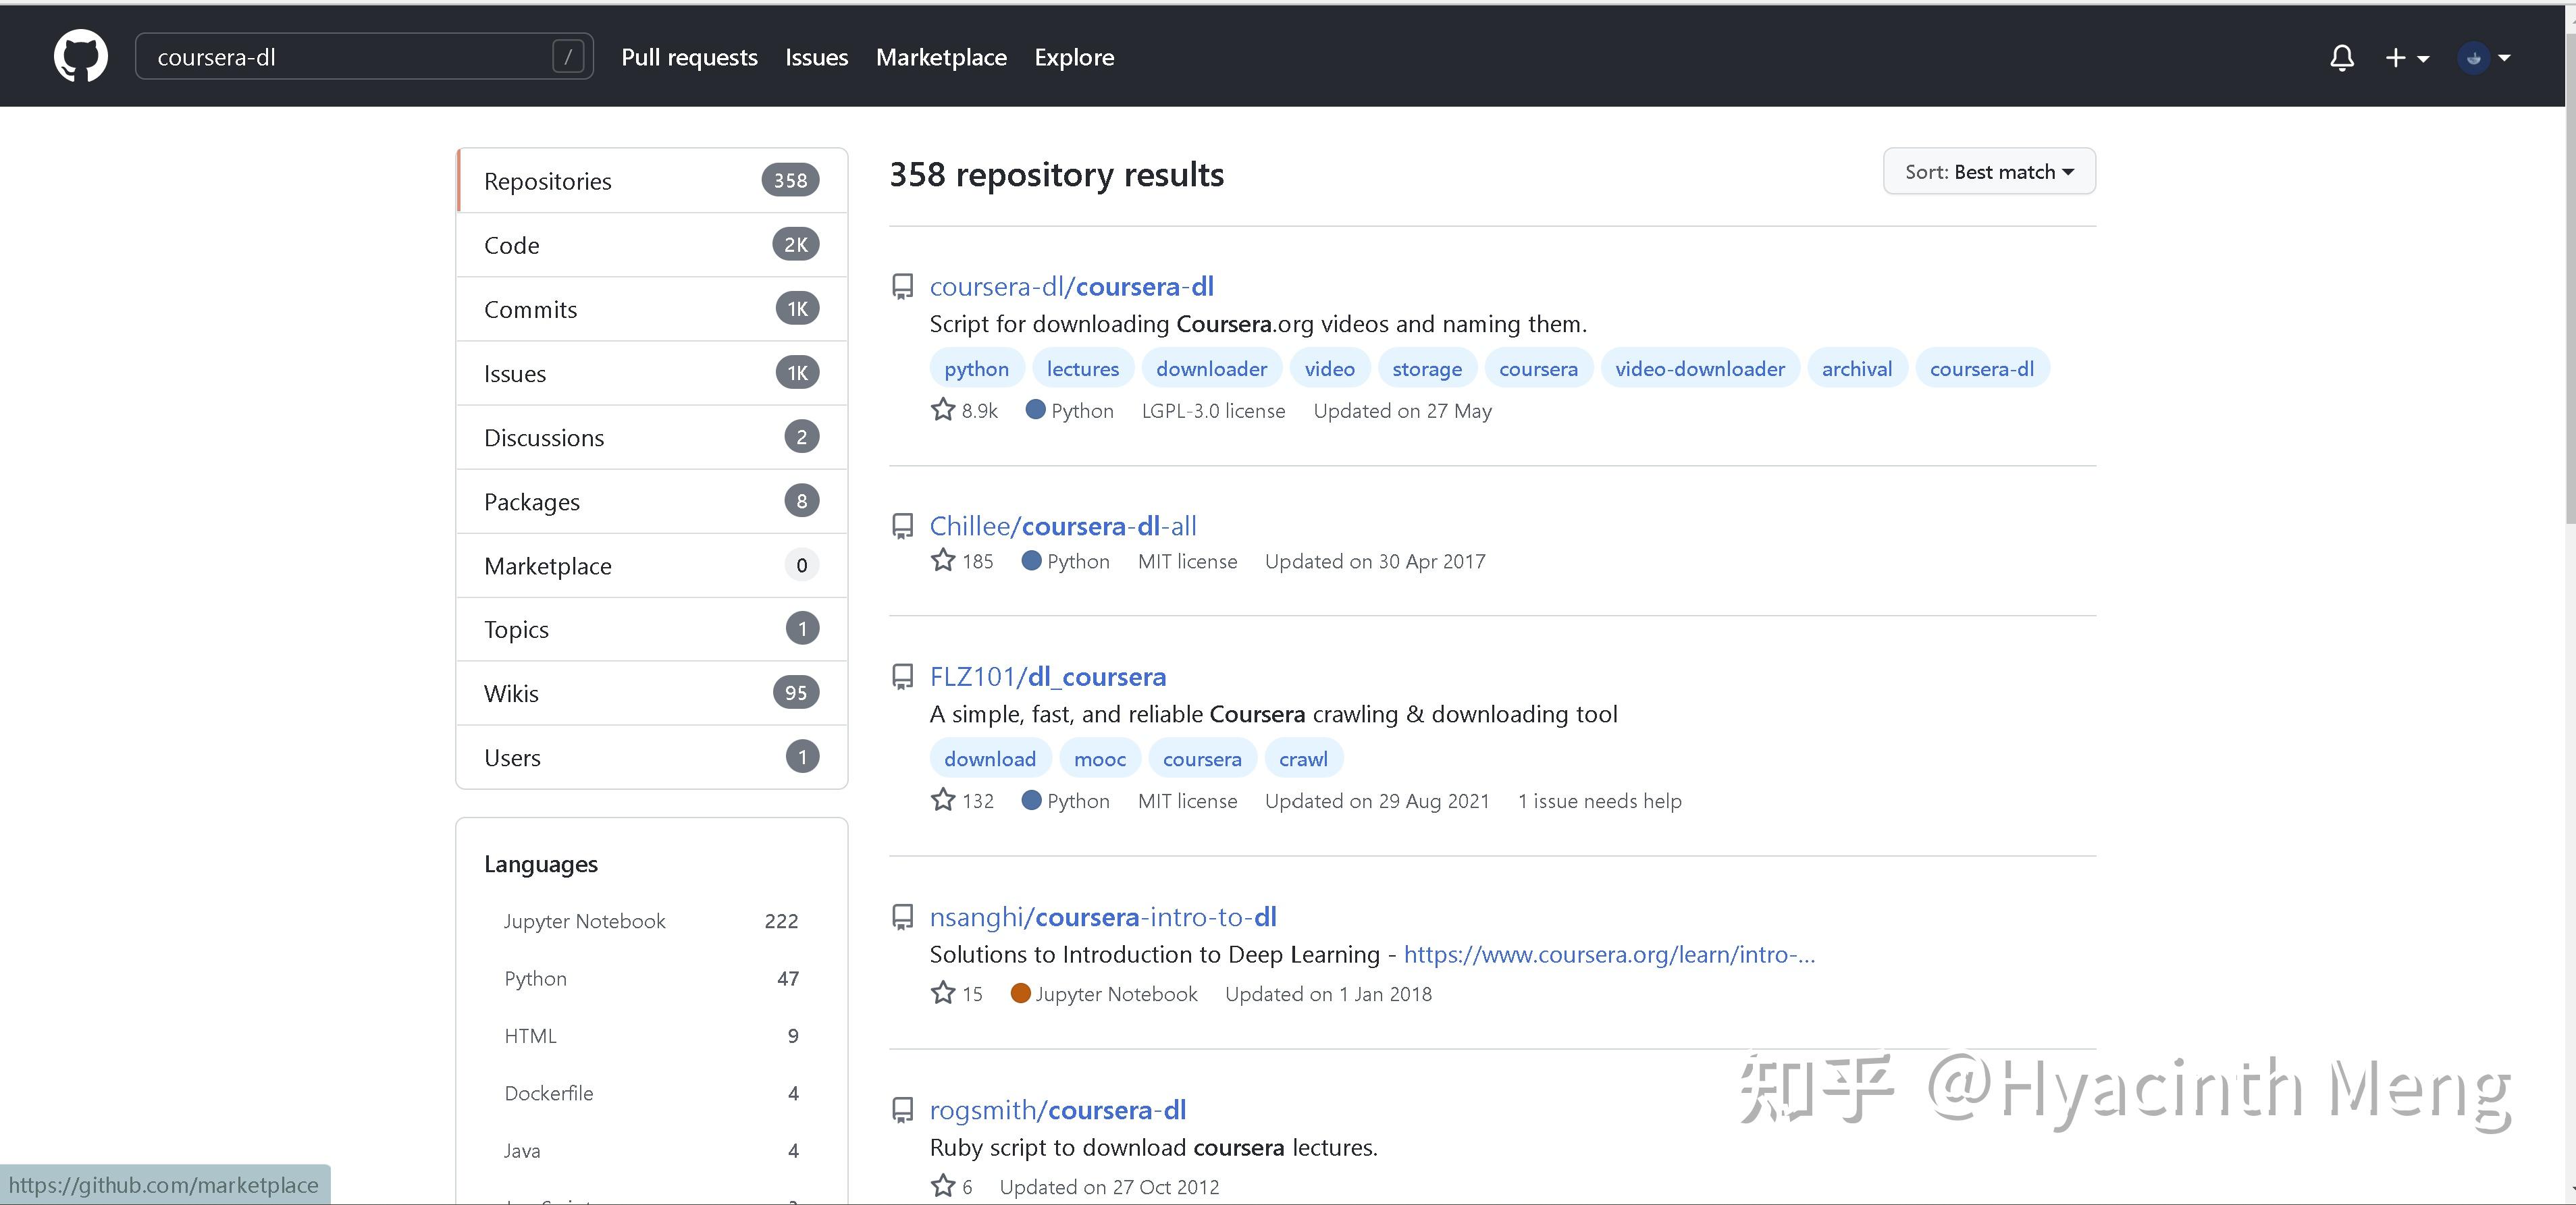2576x1205 pixels.
Task: Click the video topic tag
Action: click(1329, 369)
